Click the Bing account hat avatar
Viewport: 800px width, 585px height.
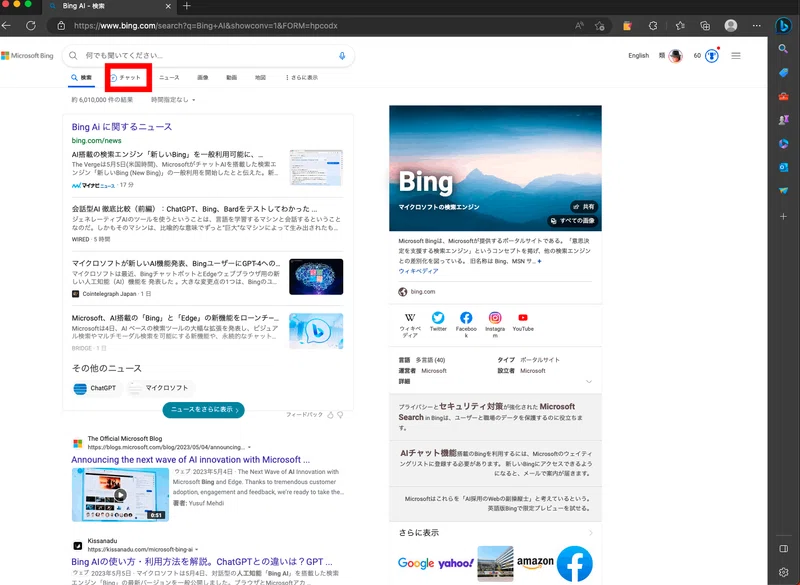click(676, 56)
